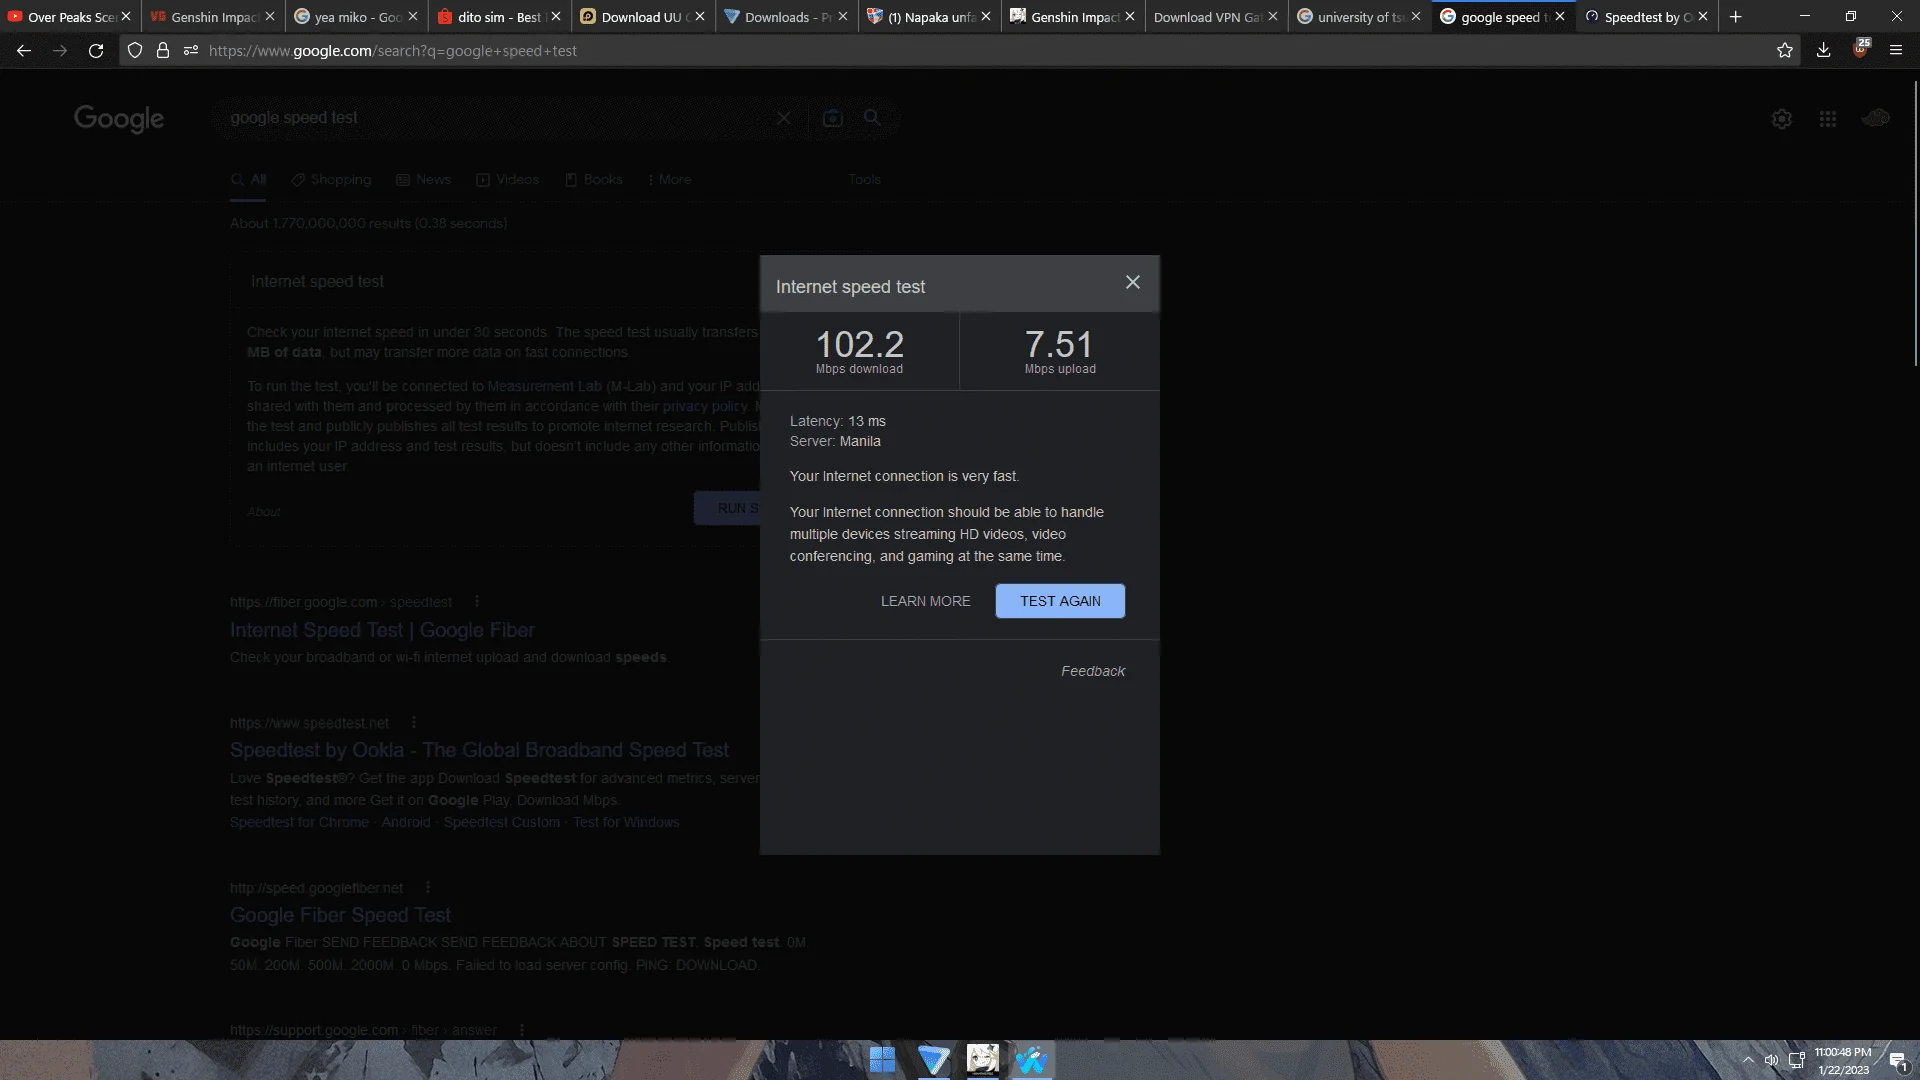Screen dimensions: 1920x1080
Task: Expand options for speed.googlefiber.net result
Action: 428,888
